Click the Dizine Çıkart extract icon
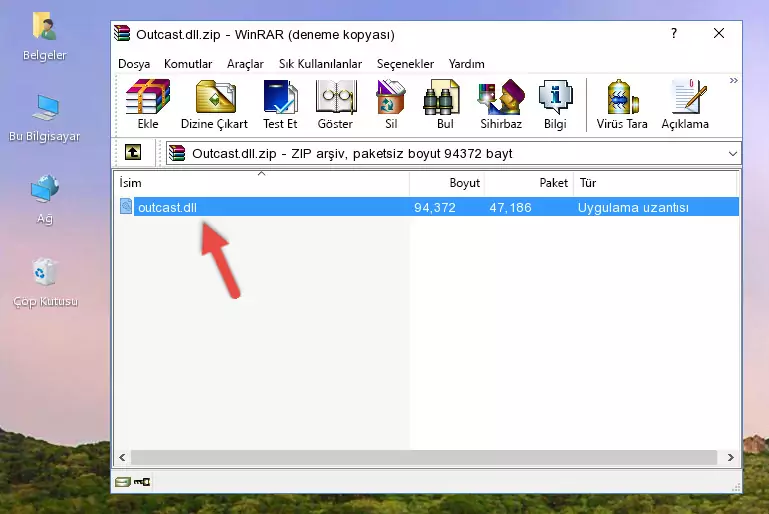769x514 pixels. [214, 104]
